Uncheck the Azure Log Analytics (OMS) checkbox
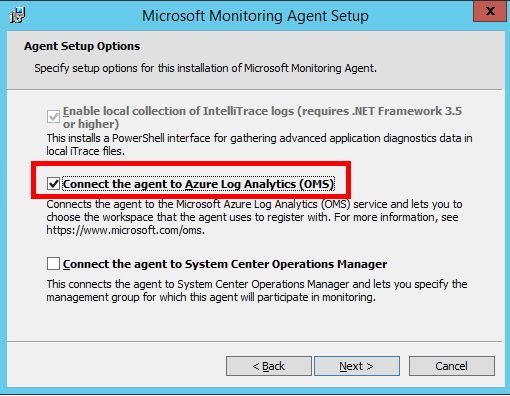 (x=53, y=184)
